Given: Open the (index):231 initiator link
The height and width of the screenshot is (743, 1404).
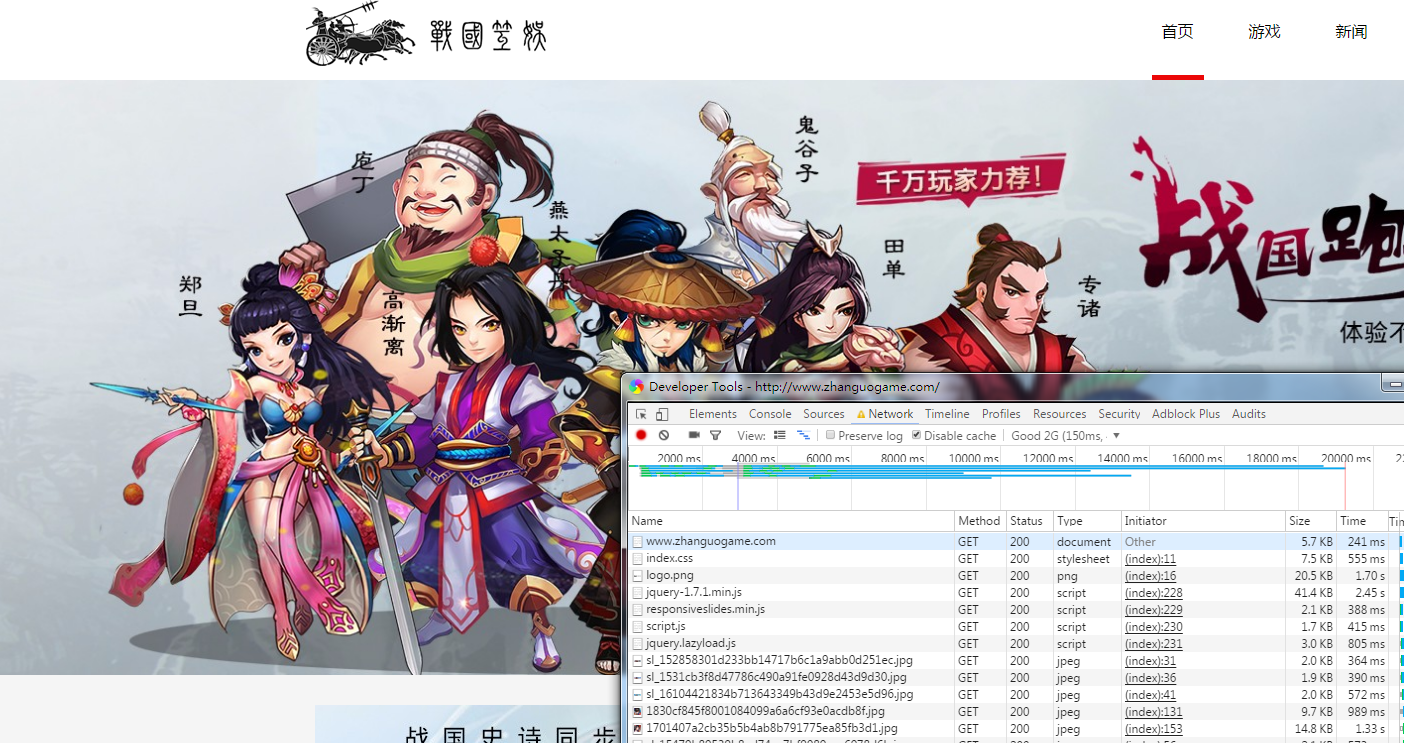Looking at the screenshot, I should click(x=1153, y=644).
